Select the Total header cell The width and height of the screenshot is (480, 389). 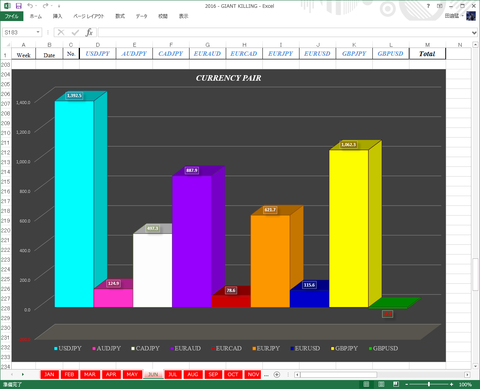point(427,54)
